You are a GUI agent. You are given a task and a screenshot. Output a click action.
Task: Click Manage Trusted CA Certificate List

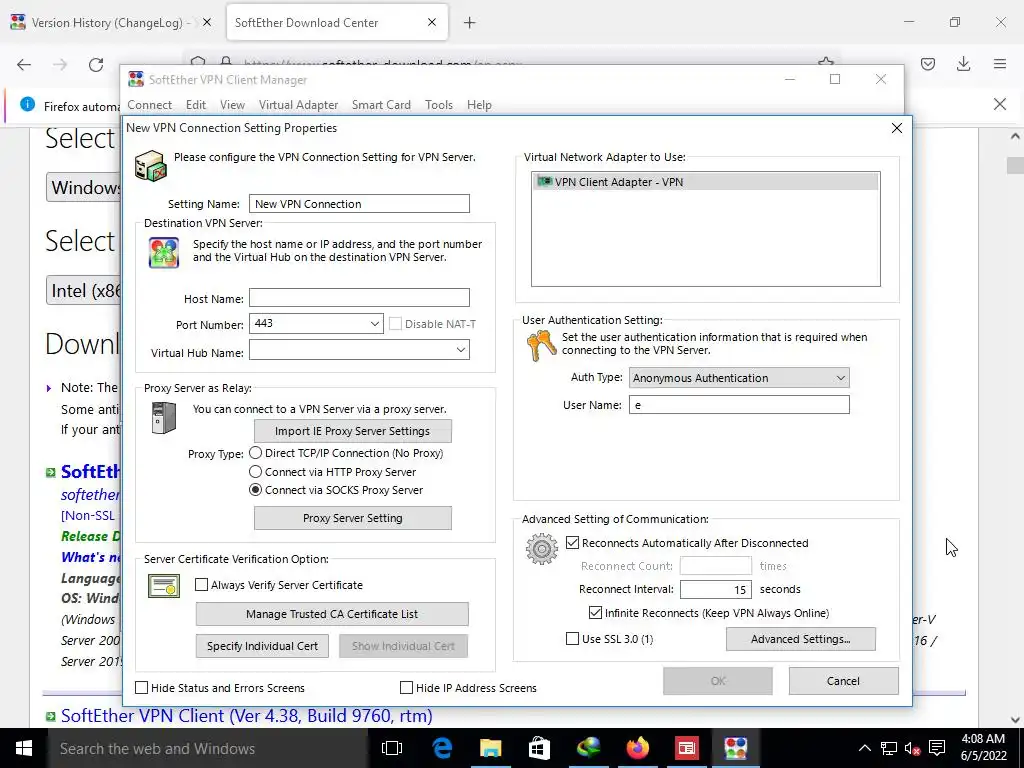pyautogui.click(x=332, y=614)
